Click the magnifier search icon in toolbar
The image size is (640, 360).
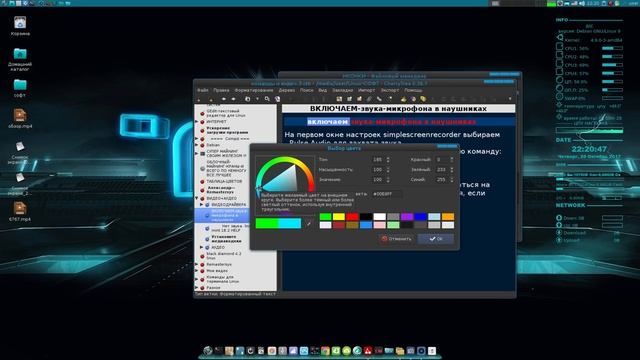click(267, 99)
